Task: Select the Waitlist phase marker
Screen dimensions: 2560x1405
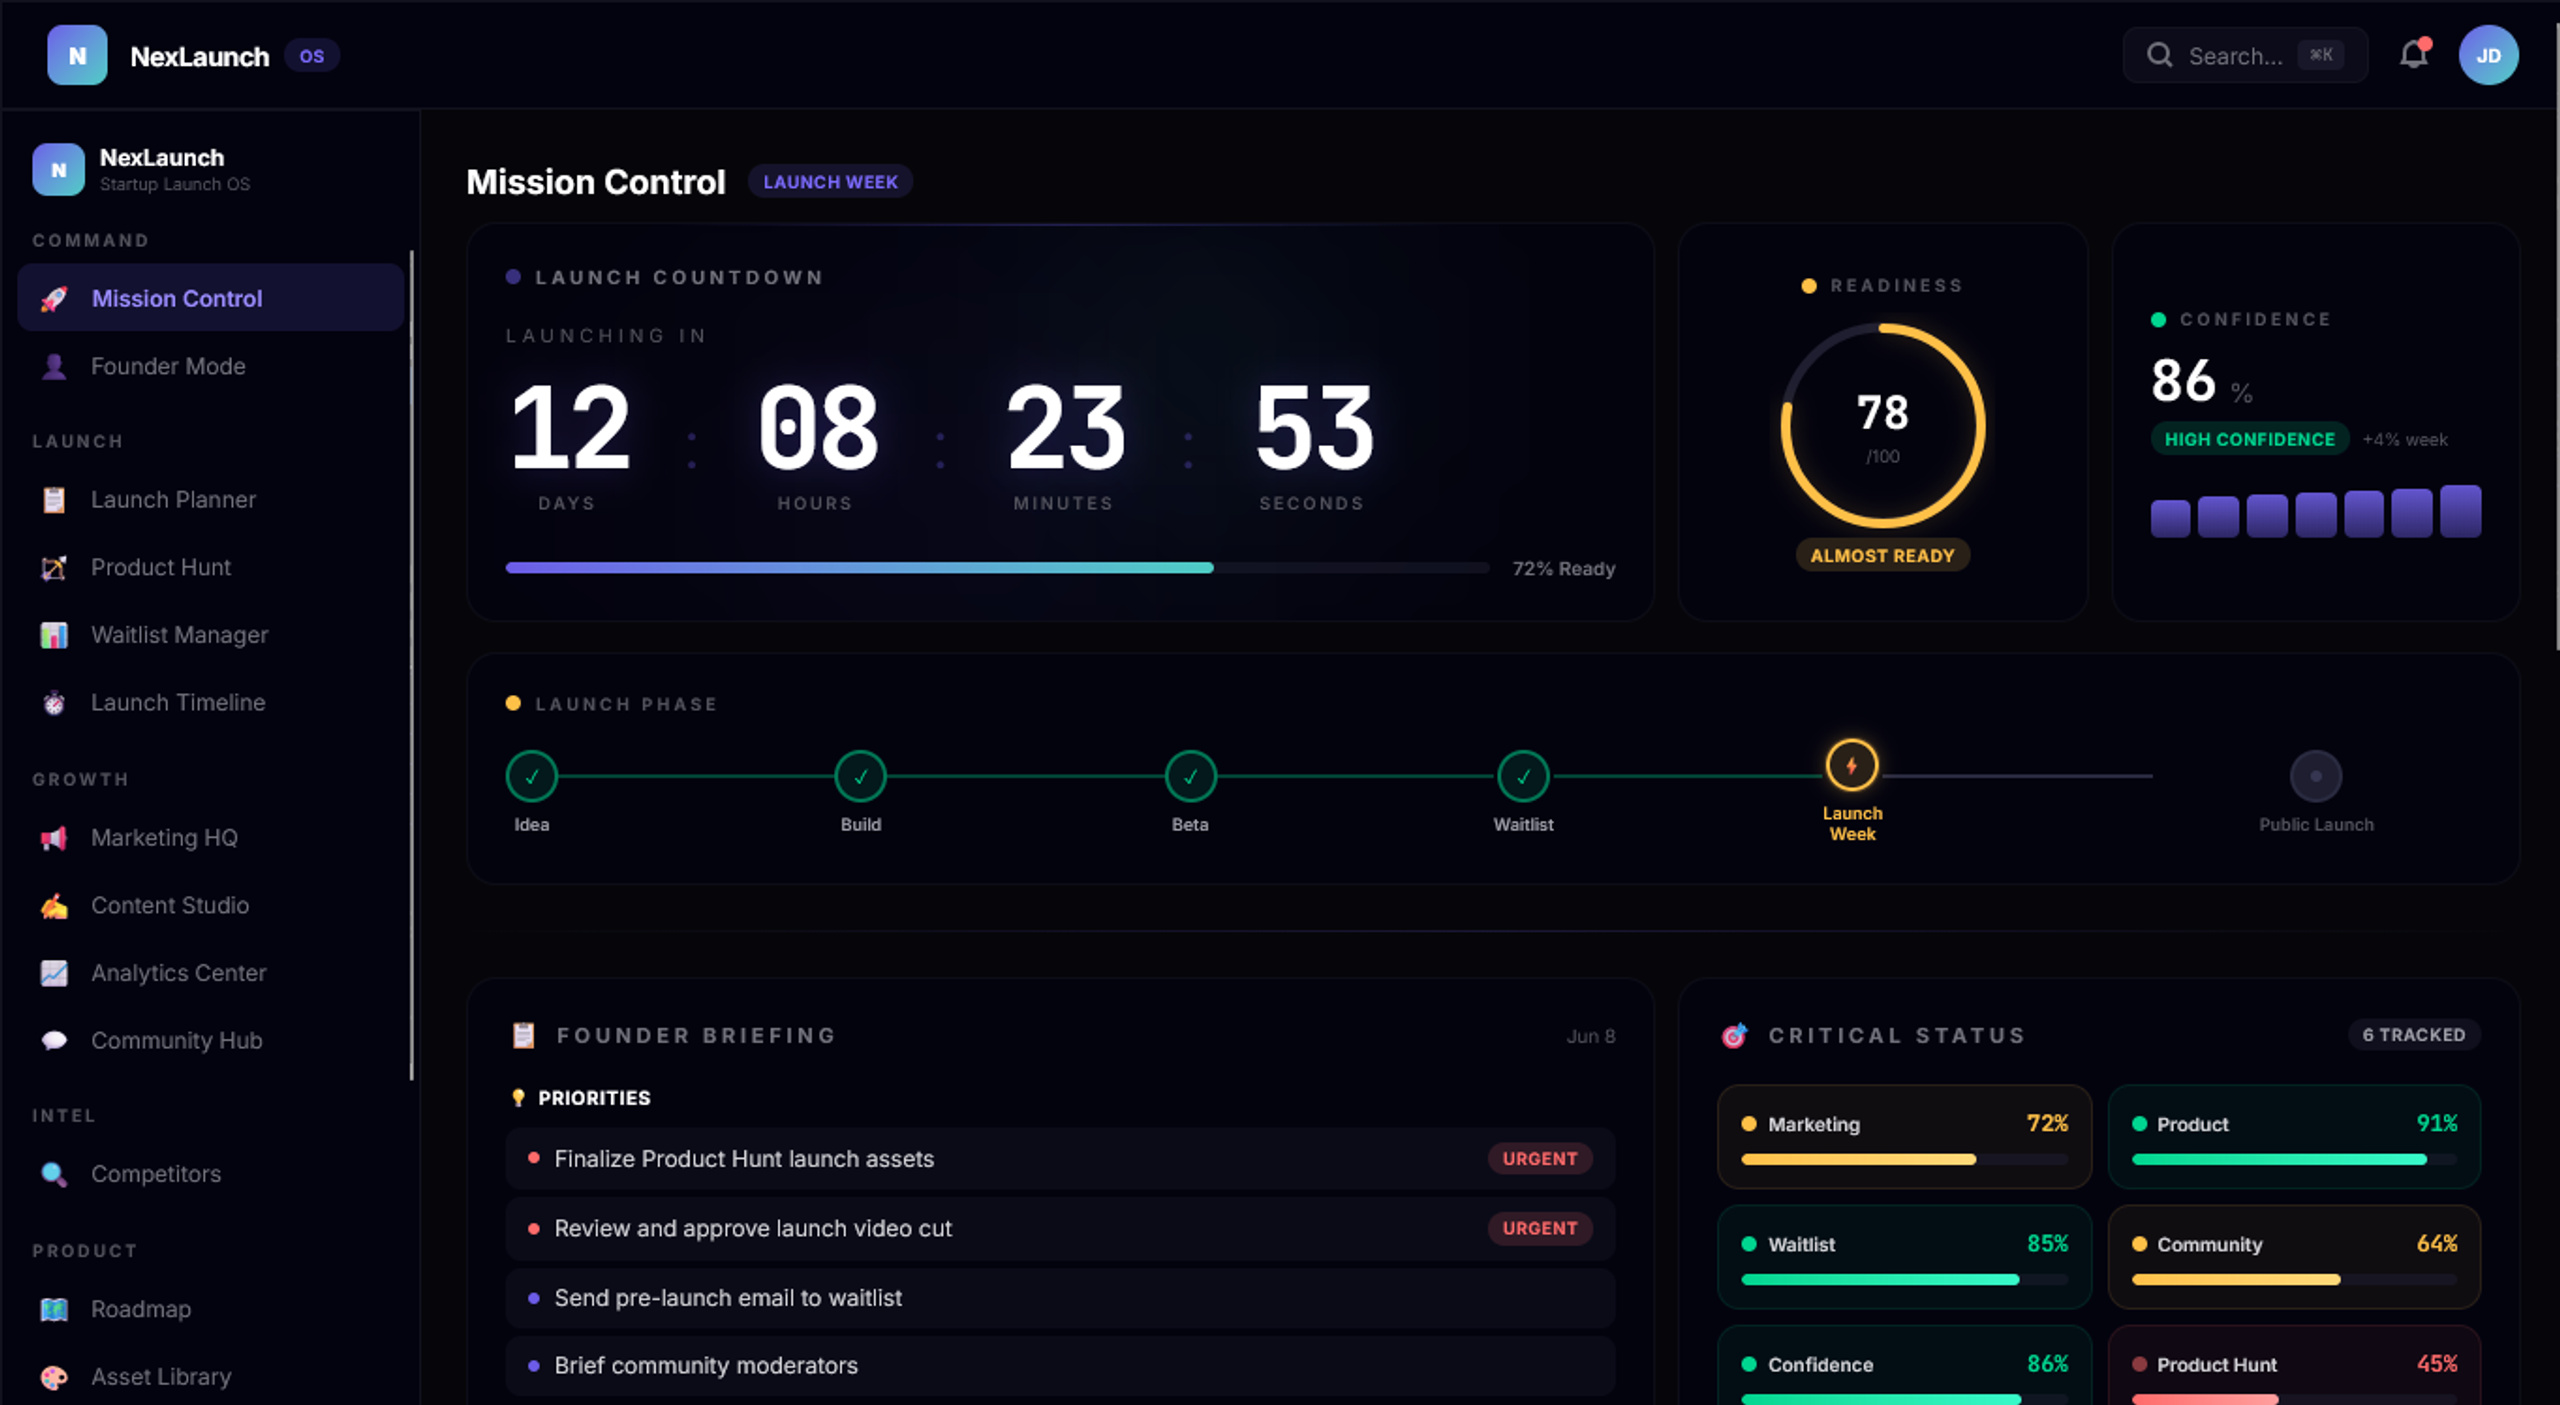Action: 1523,776
